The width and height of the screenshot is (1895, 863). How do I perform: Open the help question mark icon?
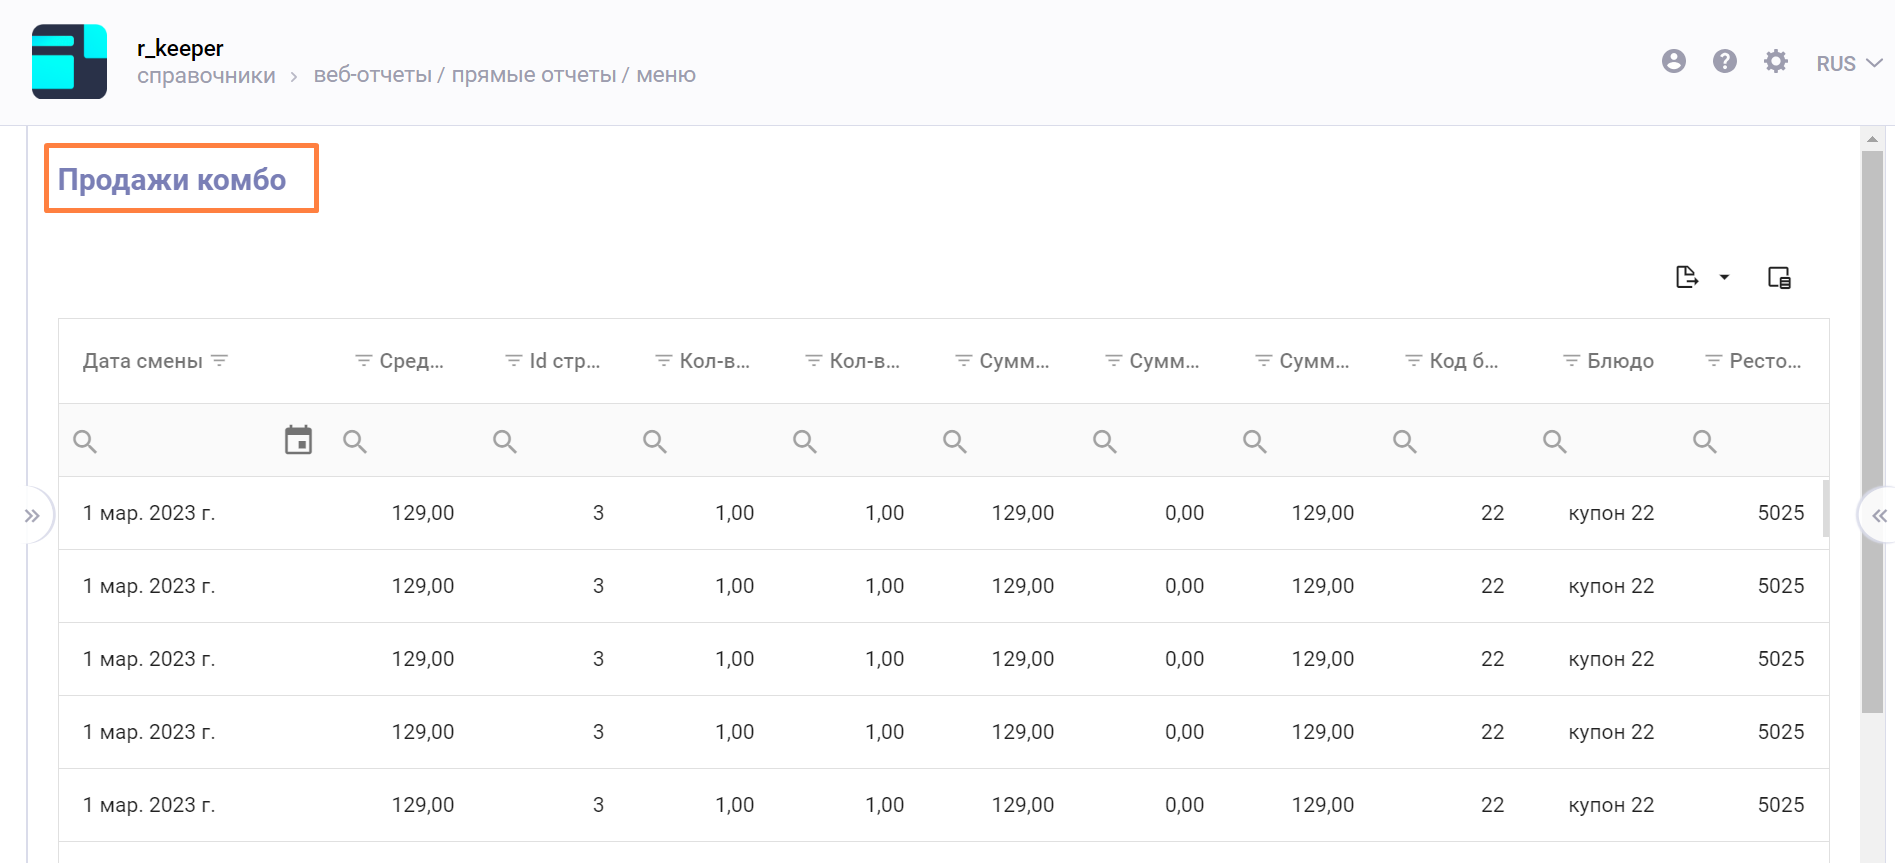pos(1724,62)
